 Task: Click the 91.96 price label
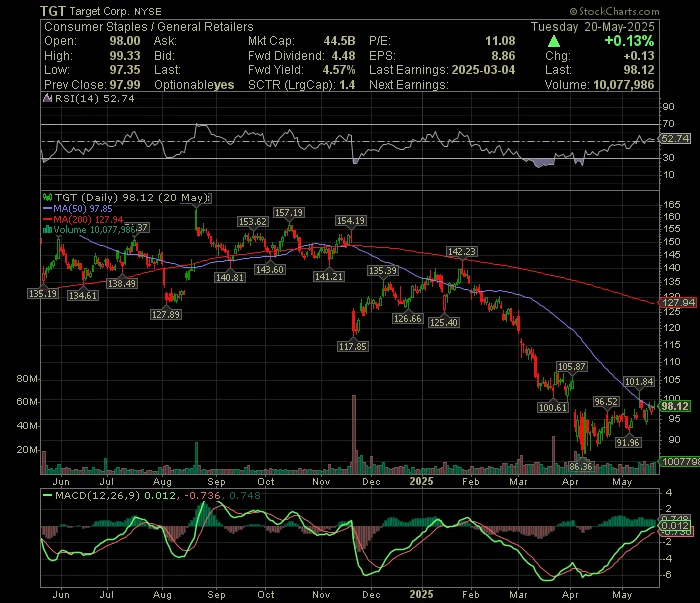coord(628,442)
